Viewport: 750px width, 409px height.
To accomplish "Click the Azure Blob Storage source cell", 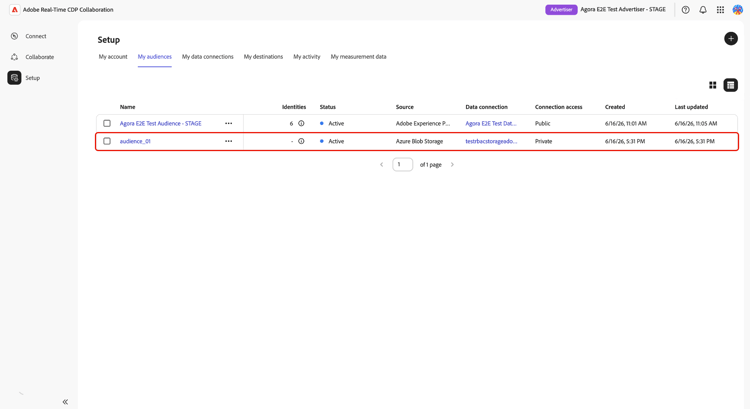I will pos(419,141).
